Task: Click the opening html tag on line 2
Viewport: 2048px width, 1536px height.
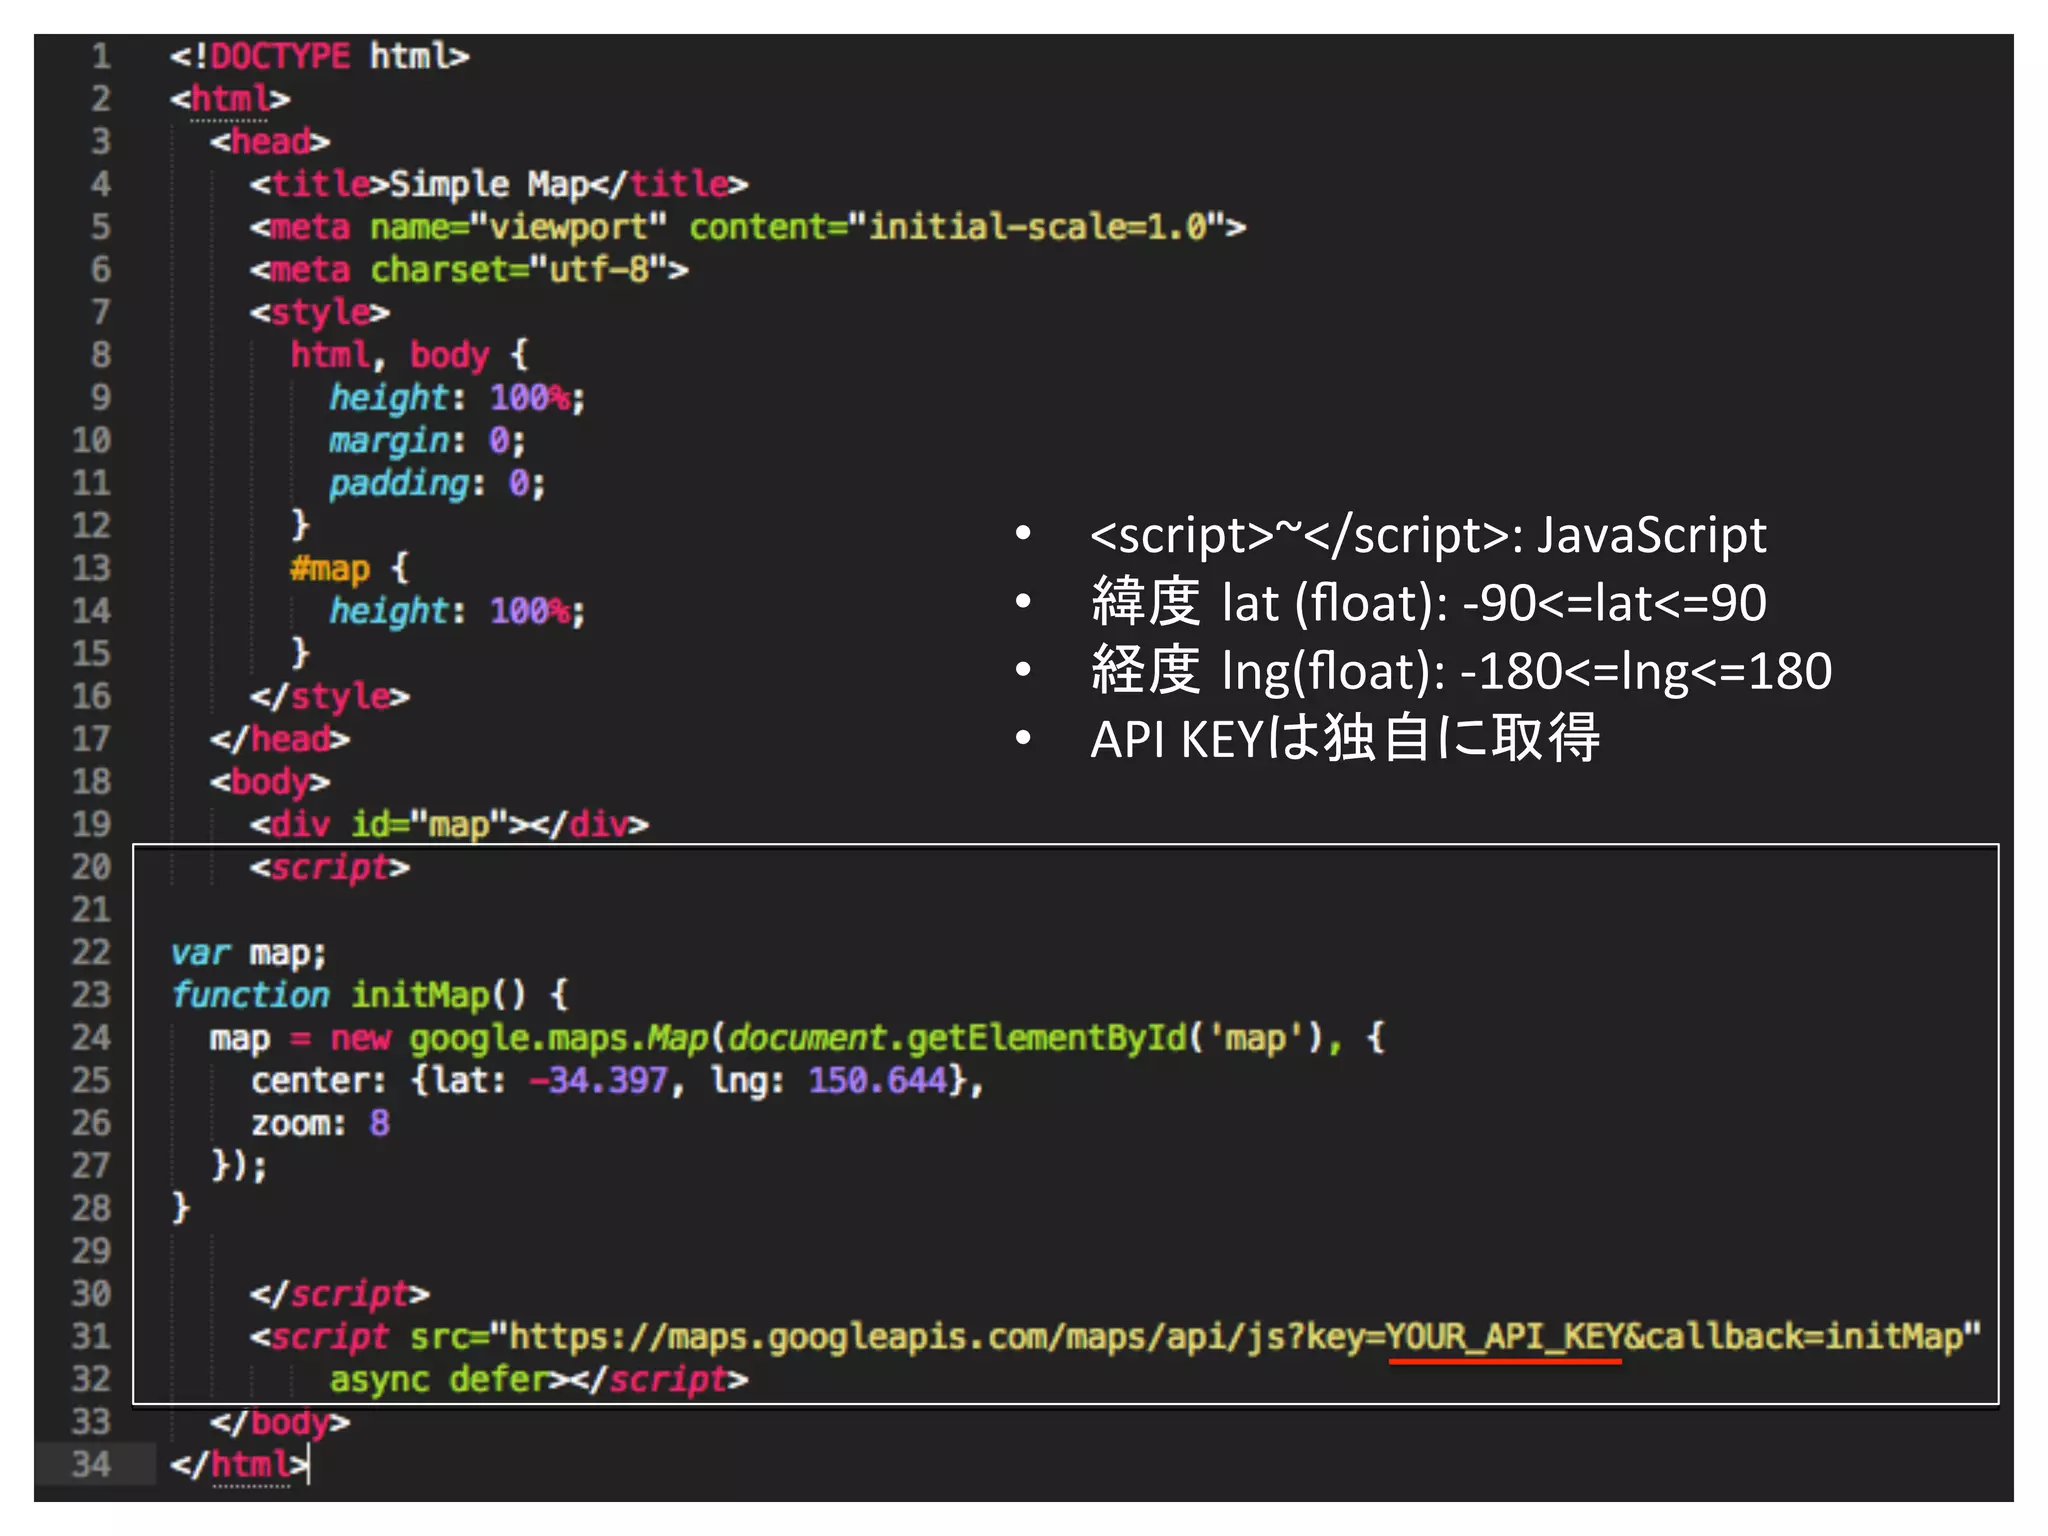Action: tap(230, 99)
